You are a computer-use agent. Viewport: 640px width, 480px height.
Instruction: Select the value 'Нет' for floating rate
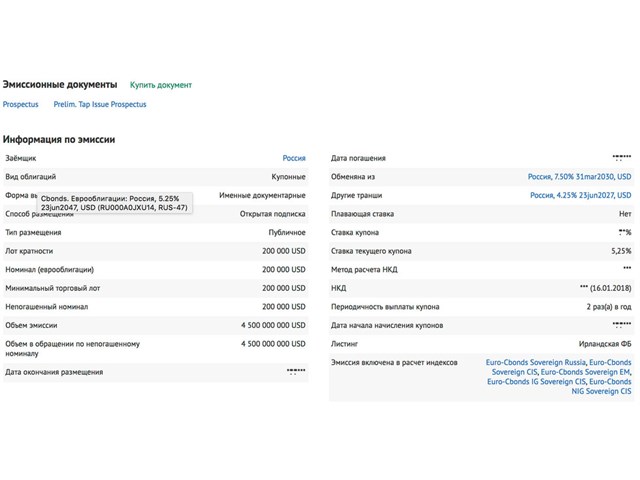625,214
